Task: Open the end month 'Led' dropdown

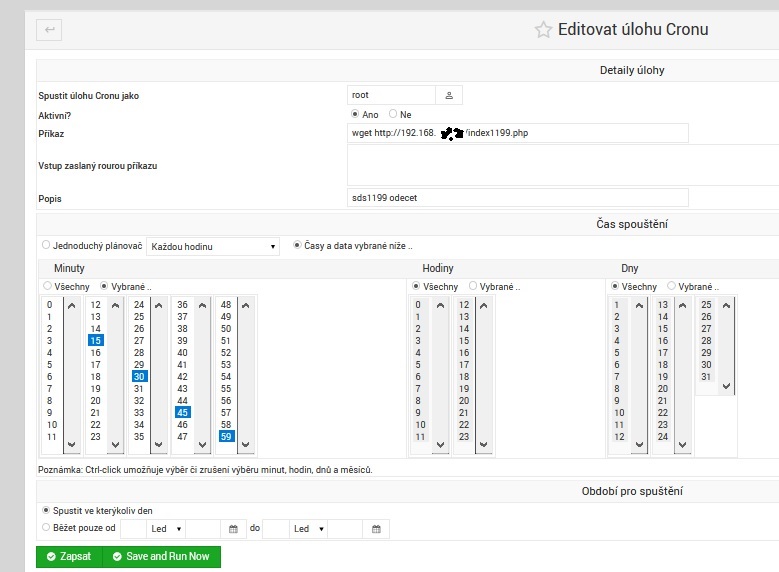Action: (x=307, y=529)
